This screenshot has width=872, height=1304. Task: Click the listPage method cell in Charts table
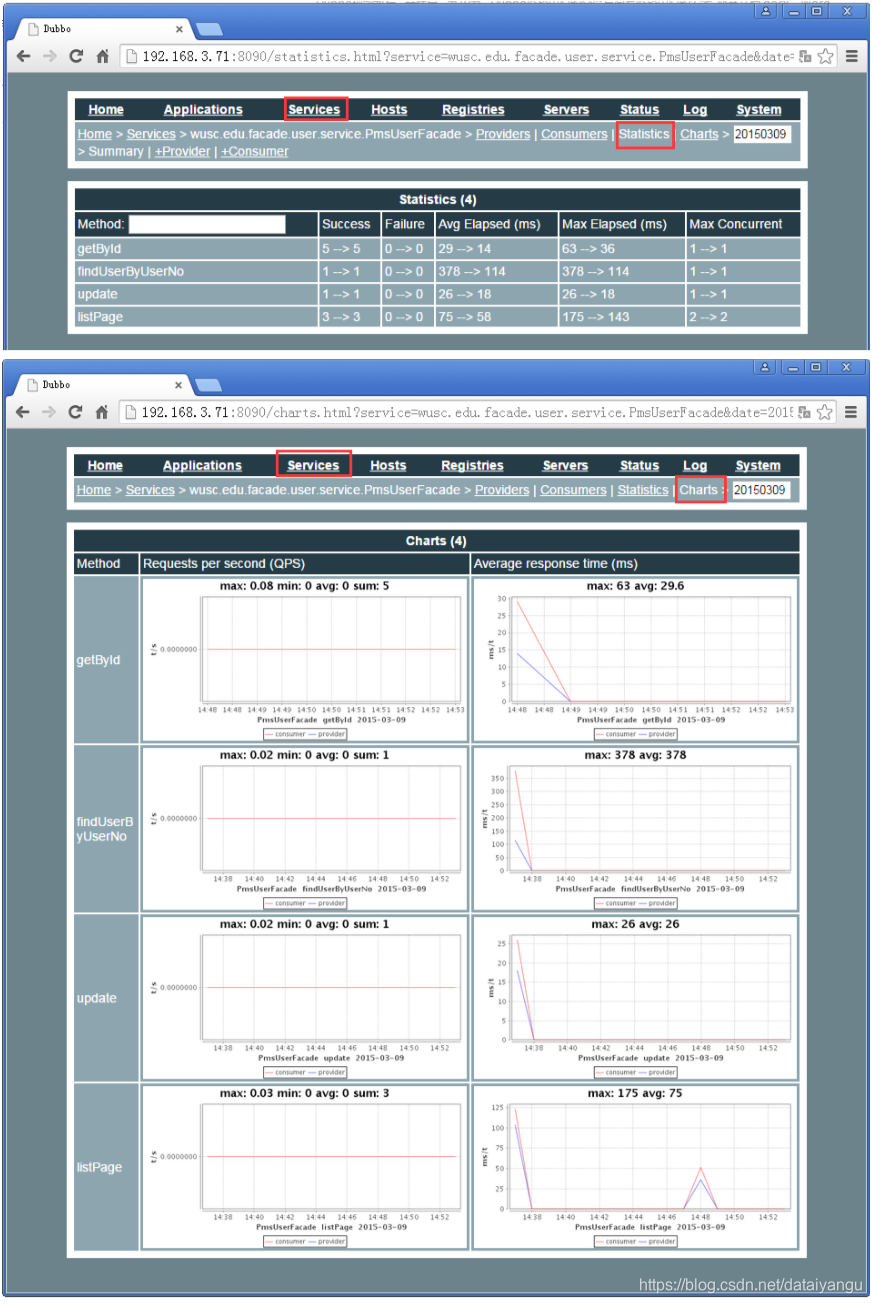click(106, 1167)
